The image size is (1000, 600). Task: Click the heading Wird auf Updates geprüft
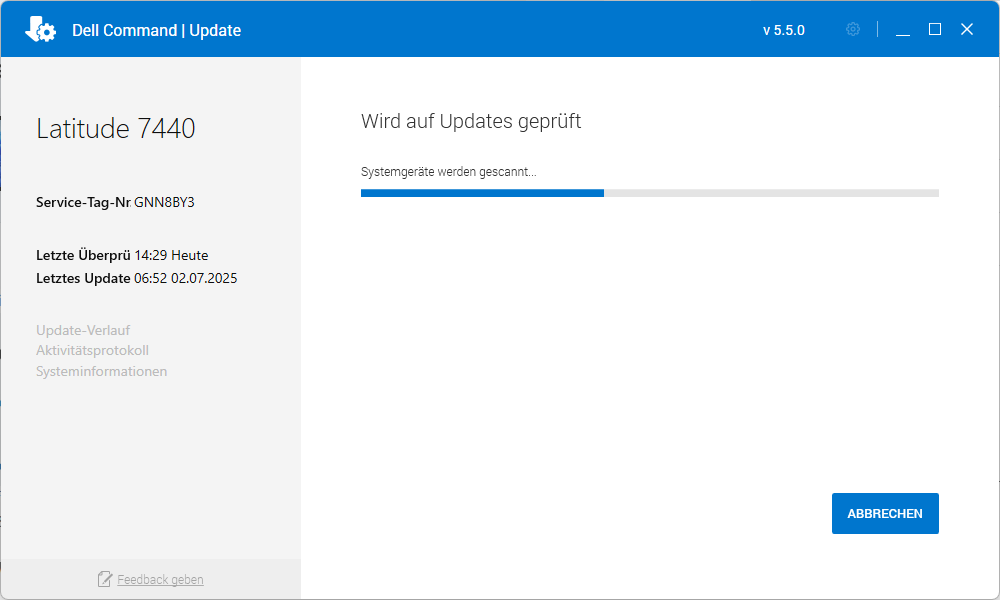click(471, 121)
